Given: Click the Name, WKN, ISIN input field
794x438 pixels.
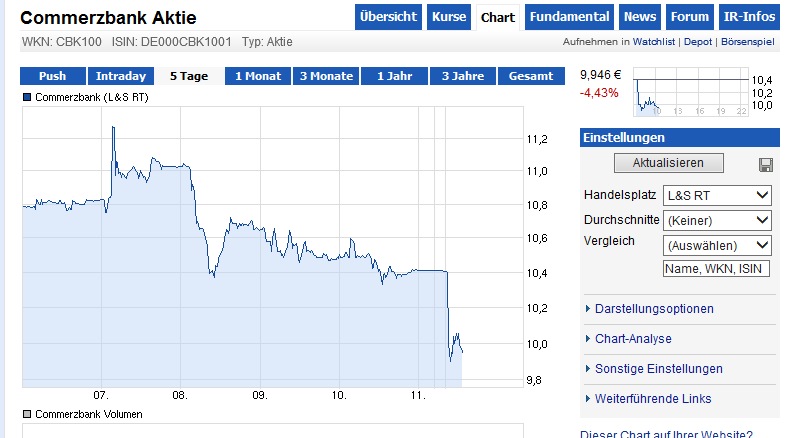Looking at the screenshot, I should 716,268.
